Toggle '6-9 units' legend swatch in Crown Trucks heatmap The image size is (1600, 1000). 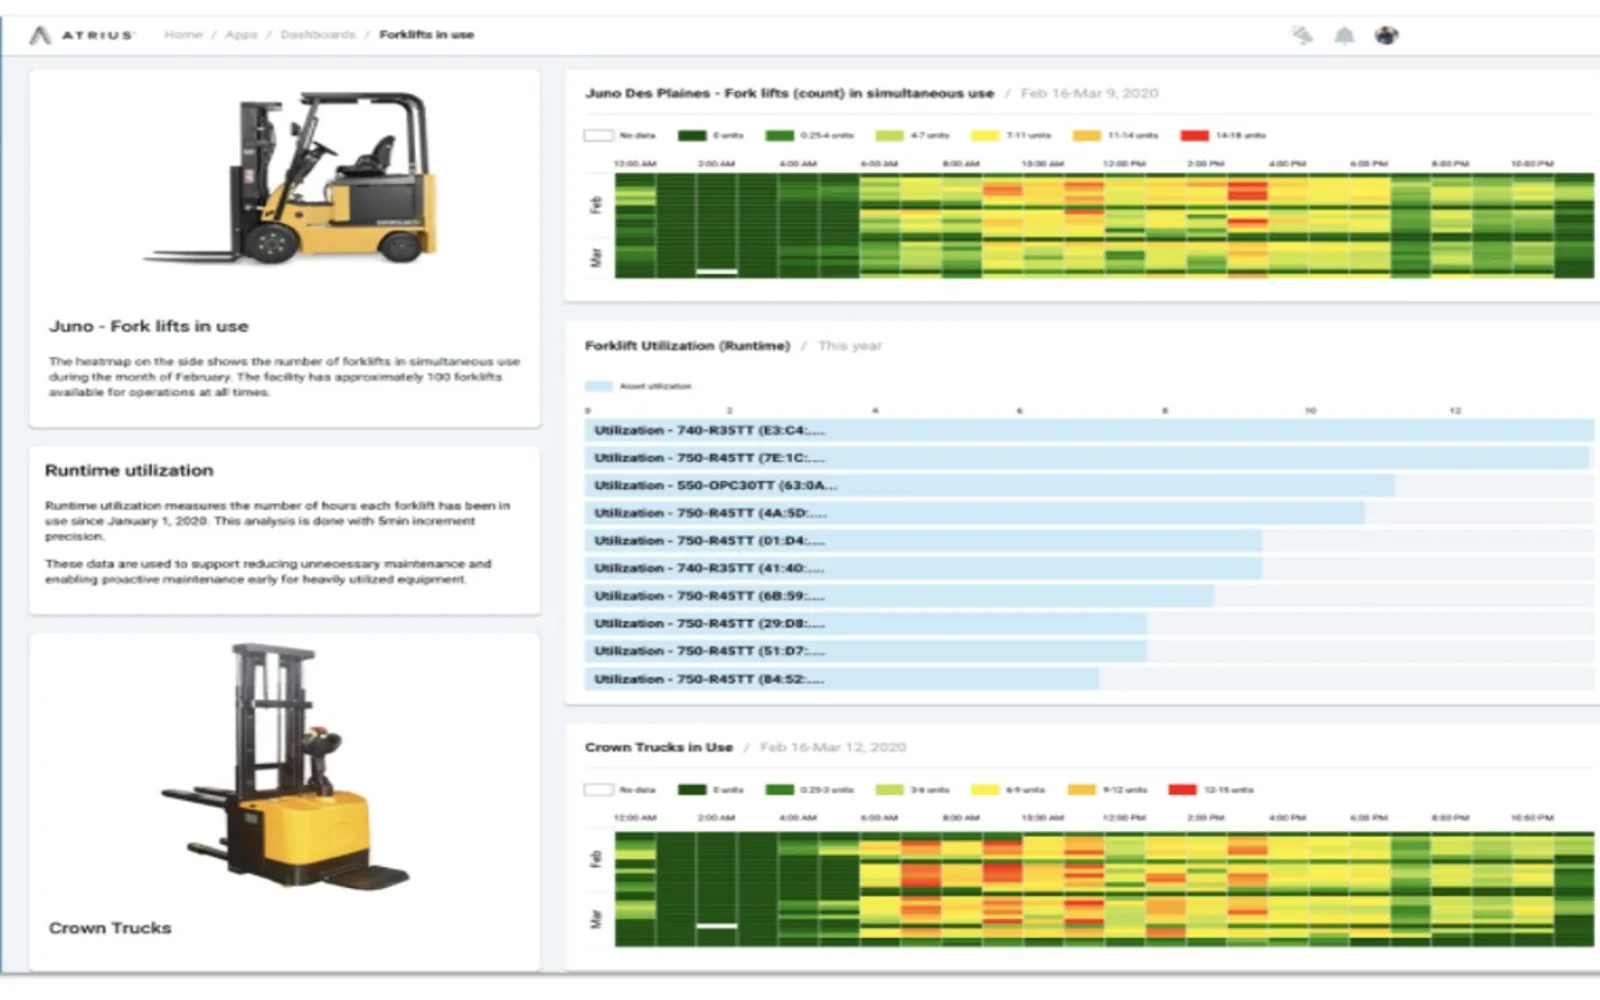click(x=985, y=790)
